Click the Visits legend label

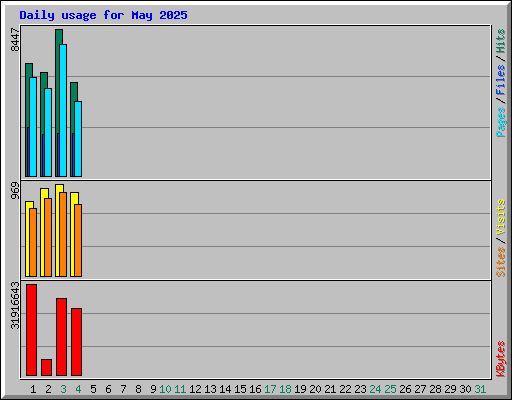click(x=500, y=217)
